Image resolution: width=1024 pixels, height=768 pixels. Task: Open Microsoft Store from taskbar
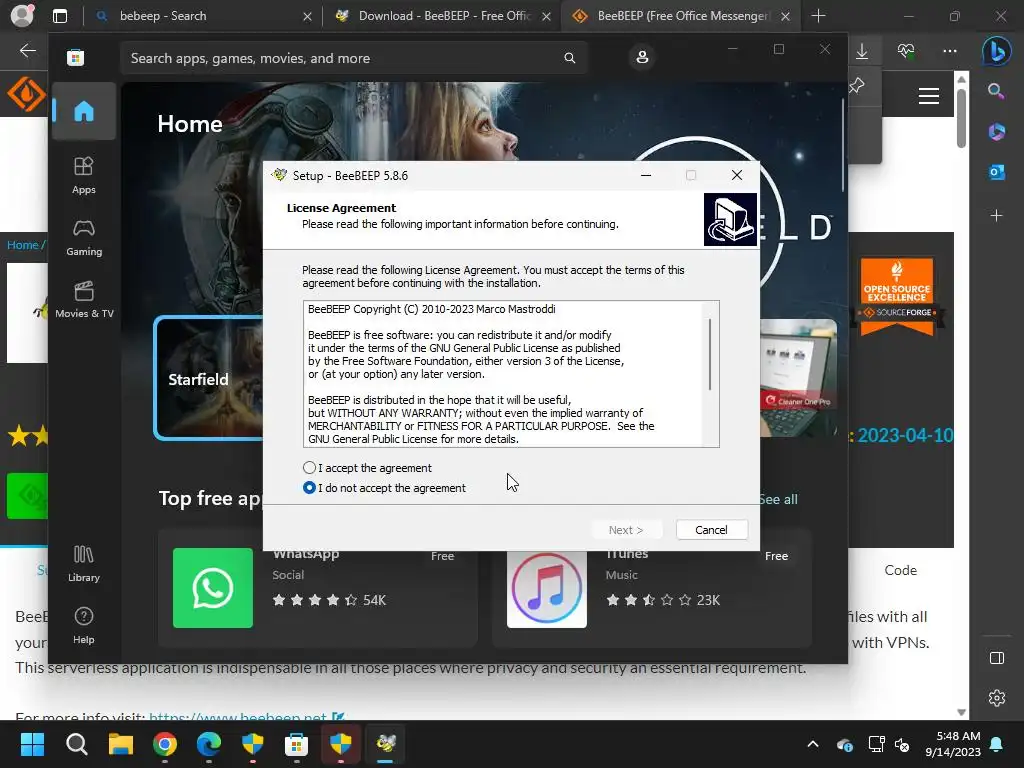click(x=296, y=744)
